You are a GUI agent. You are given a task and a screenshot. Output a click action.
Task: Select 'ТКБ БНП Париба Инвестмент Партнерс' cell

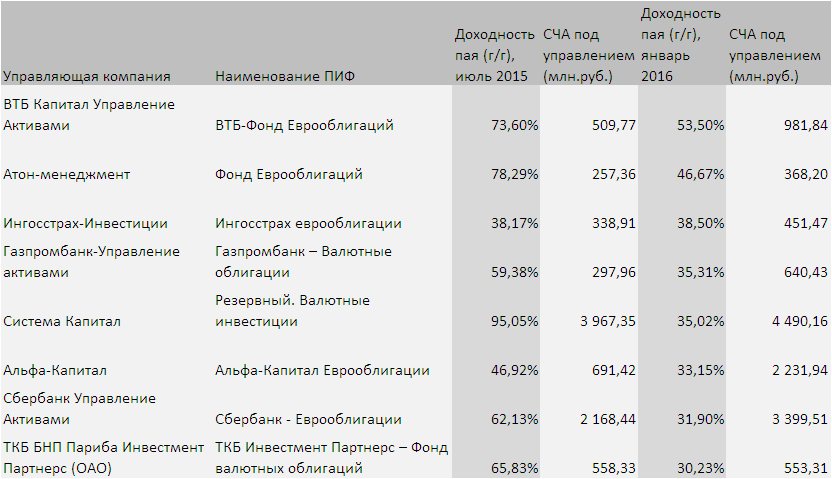click(104, 457)
